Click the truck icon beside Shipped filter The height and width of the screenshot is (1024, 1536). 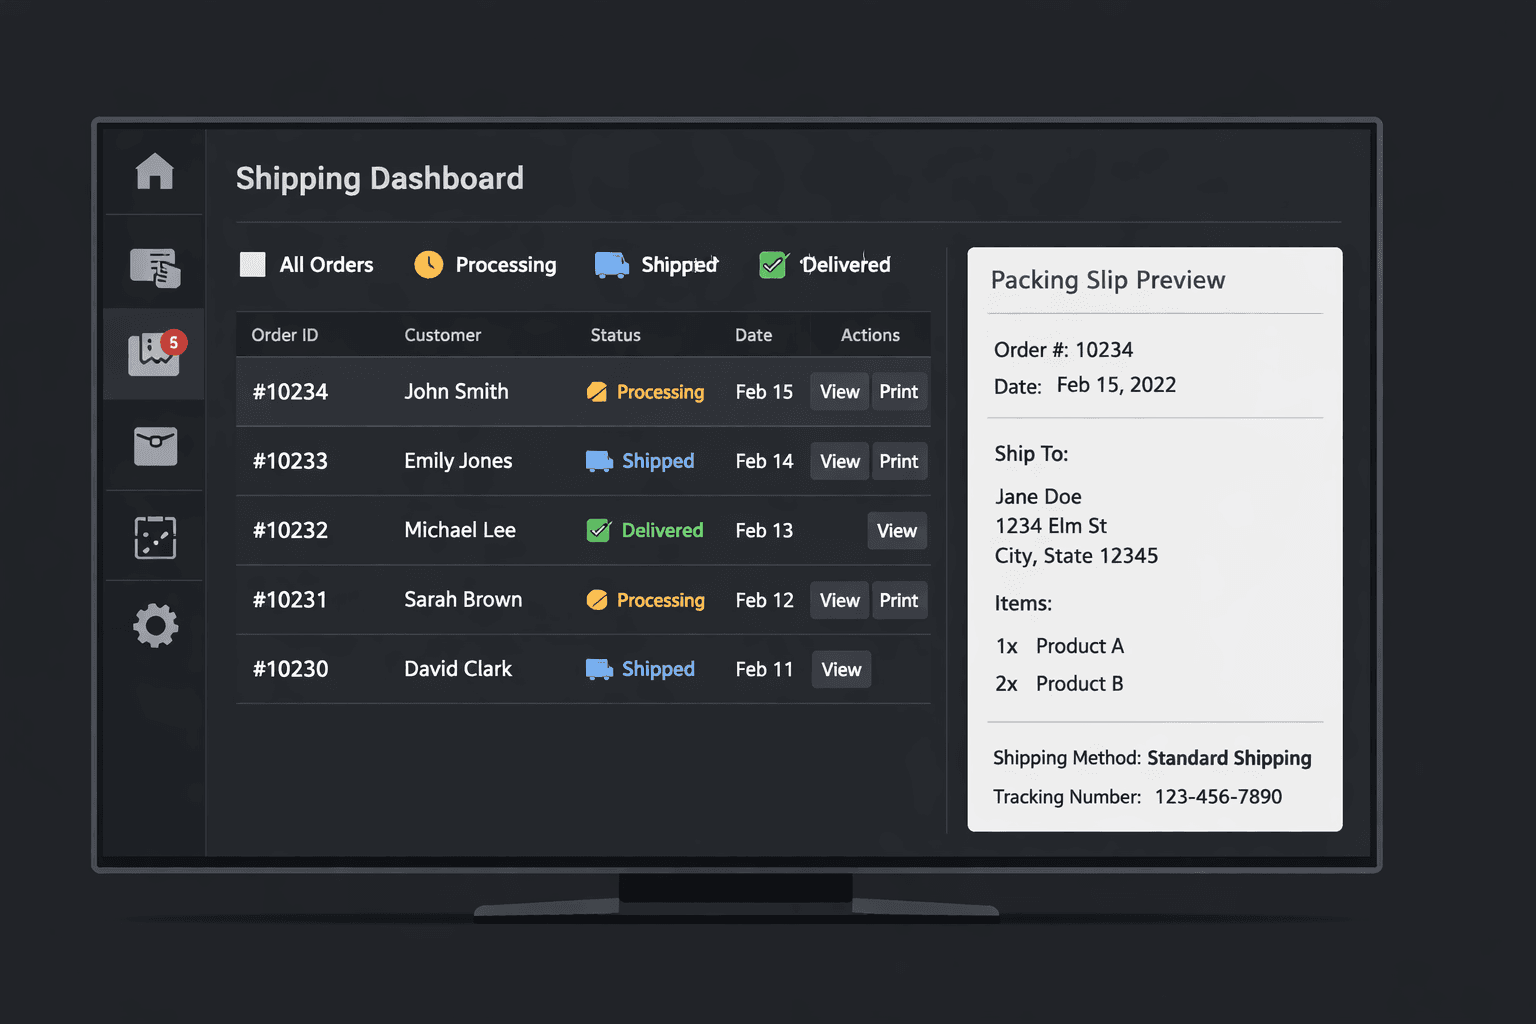tap(611, 265)
